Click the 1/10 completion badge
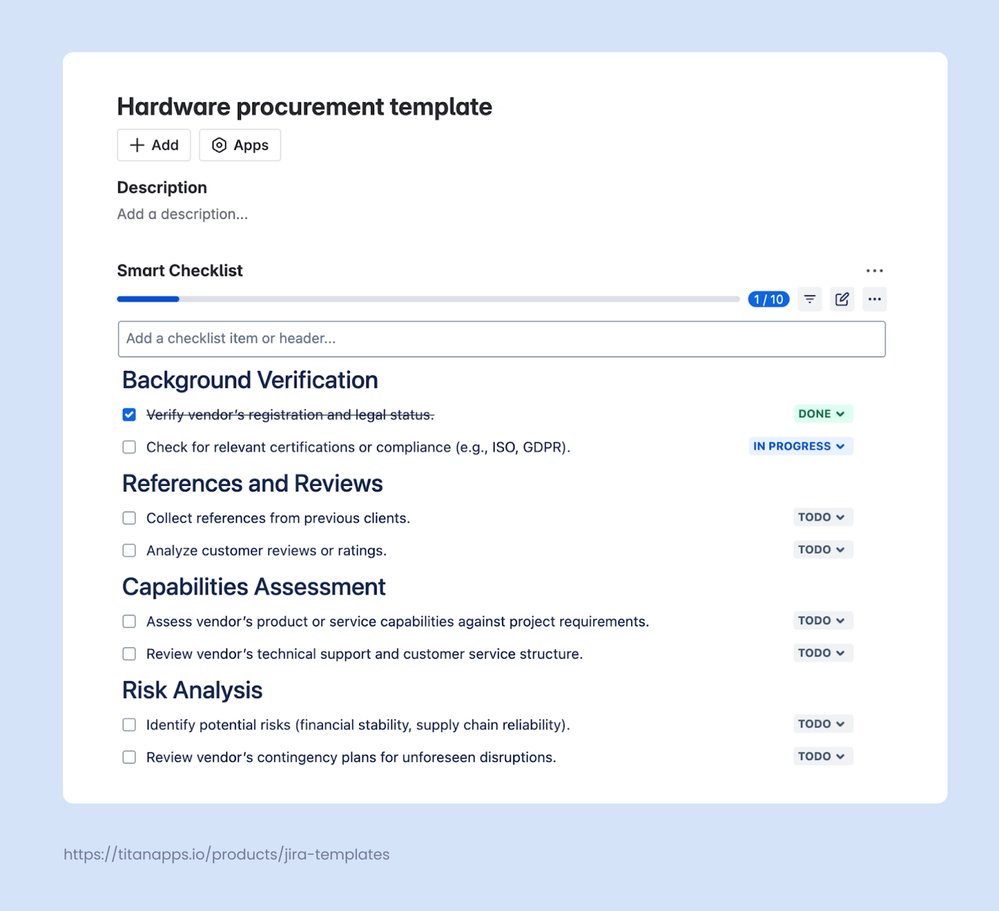Image resolution: width=999 pixels, height=911 pixels. pos(768,298)
